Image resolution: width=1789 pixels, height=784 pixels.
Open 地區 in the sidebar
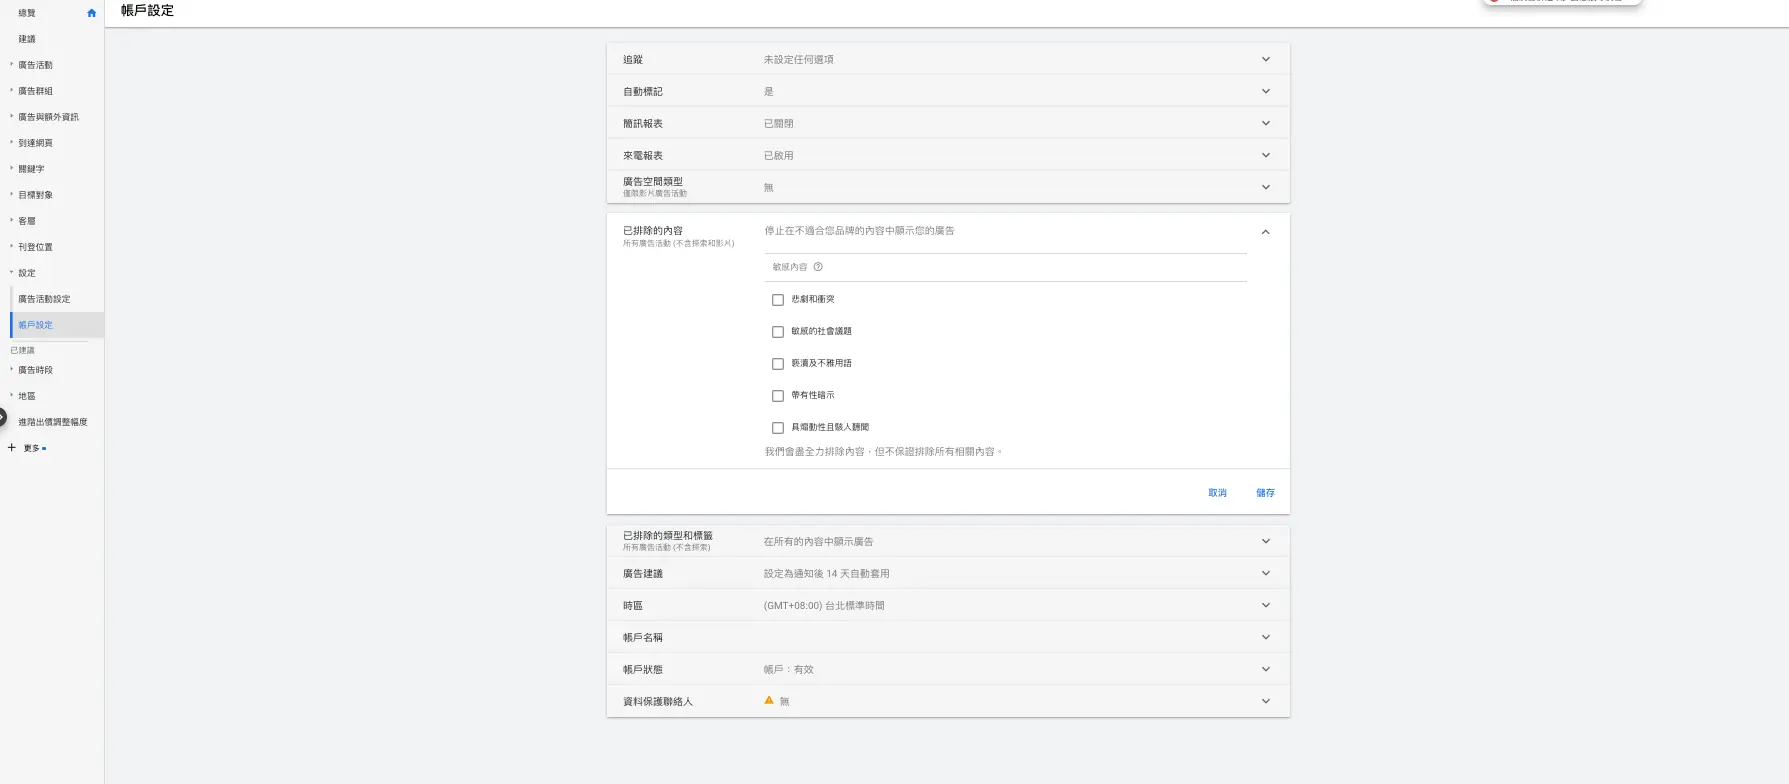pyautogui.click(x=27, y=396)
